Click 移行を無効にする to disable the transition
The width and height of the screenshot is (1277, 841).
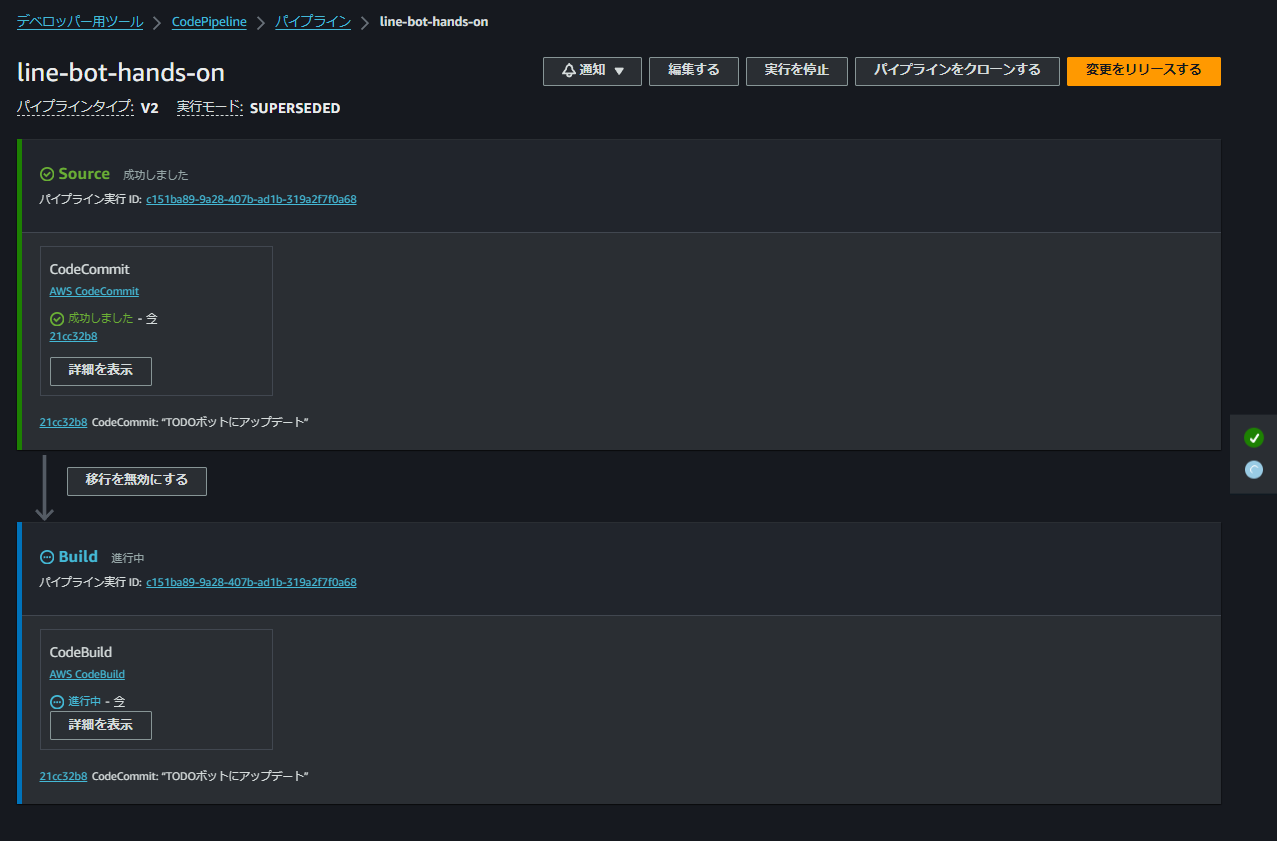coord(136,481)
